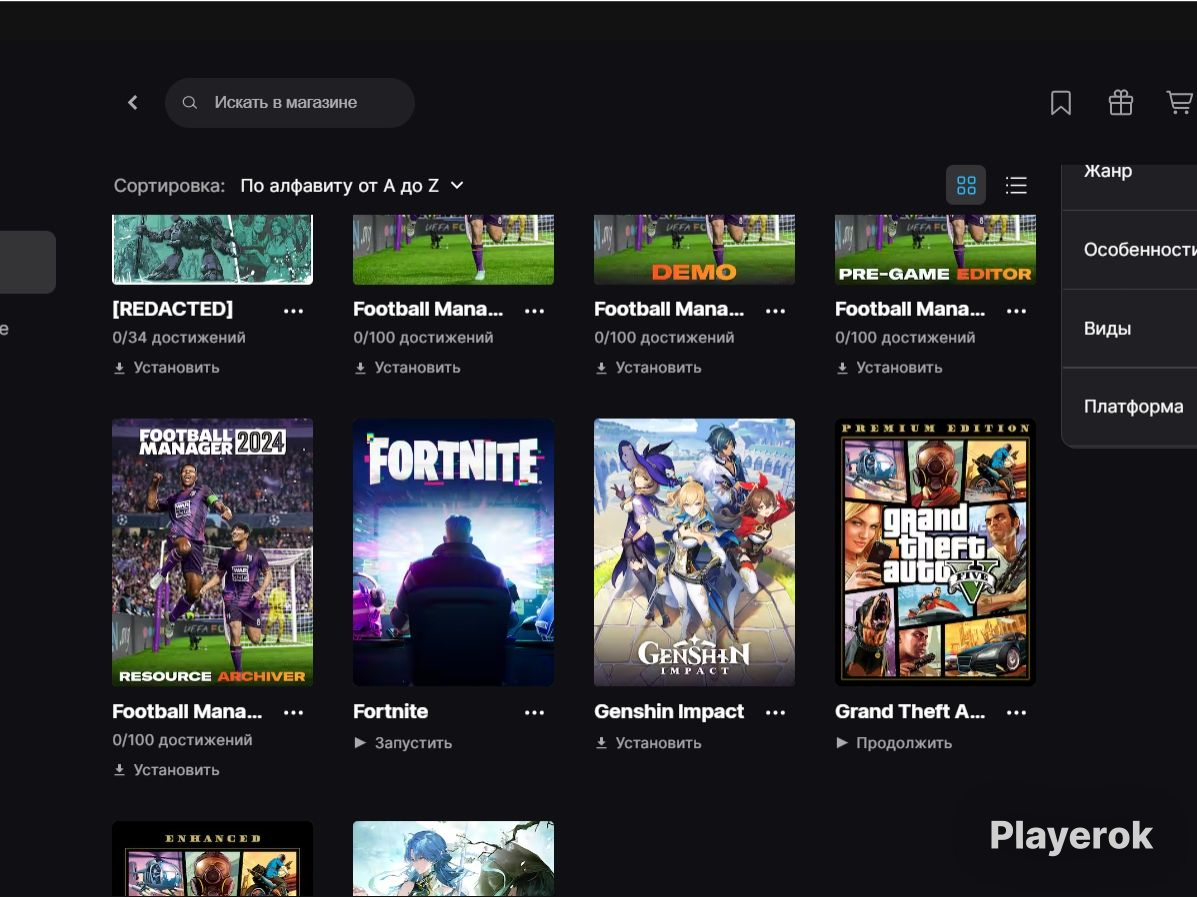The image size is (1197, 897).
Task: Open the GTA Enhanced cover in bottom row
Action: click(x=212, y=859)
